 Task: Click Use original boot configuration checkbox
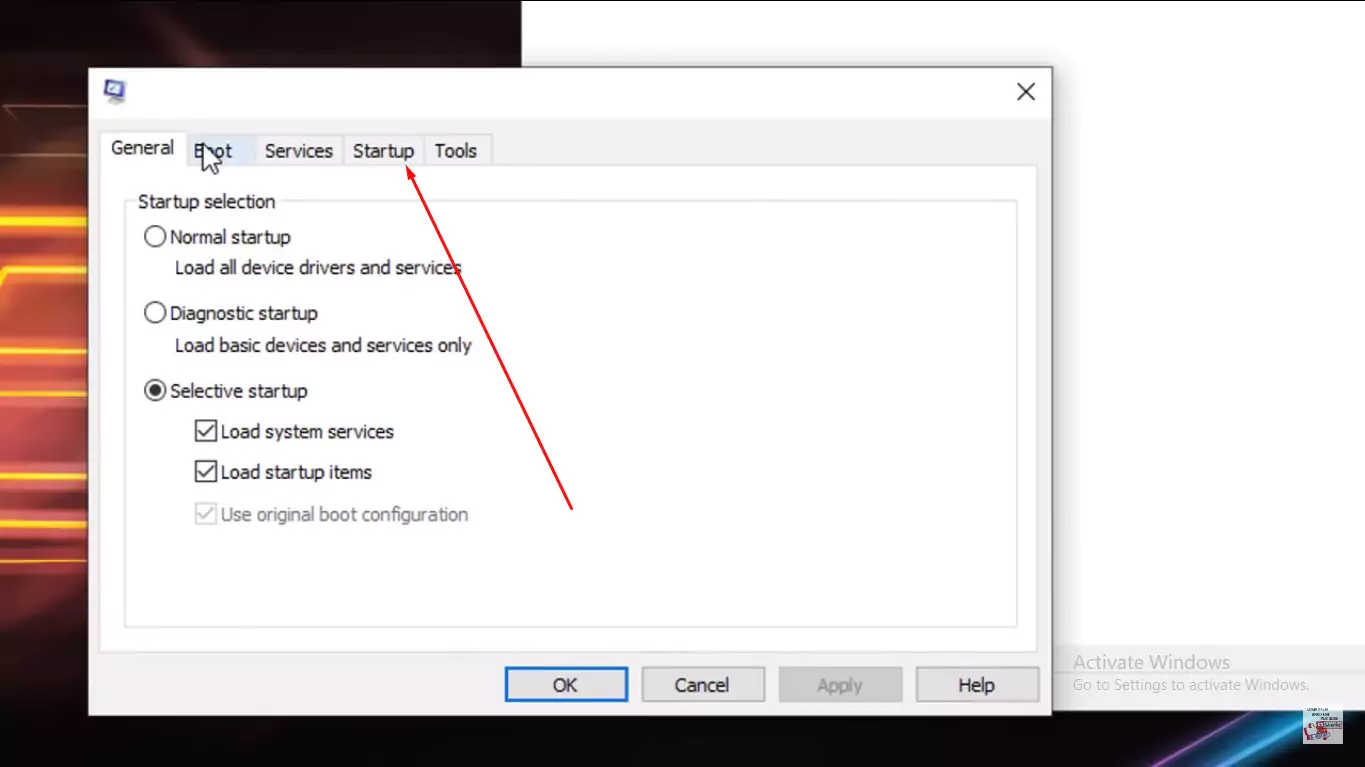click(206, 515)
